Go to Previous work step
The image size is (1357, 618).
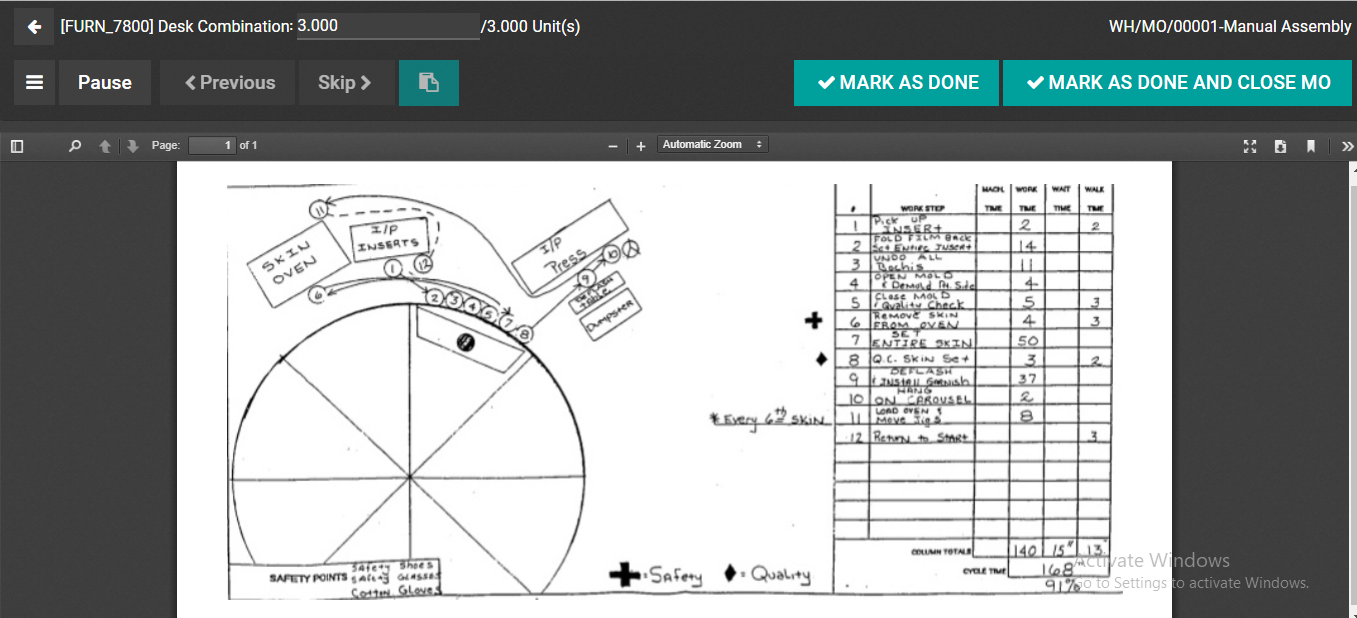tap(229, 83)
